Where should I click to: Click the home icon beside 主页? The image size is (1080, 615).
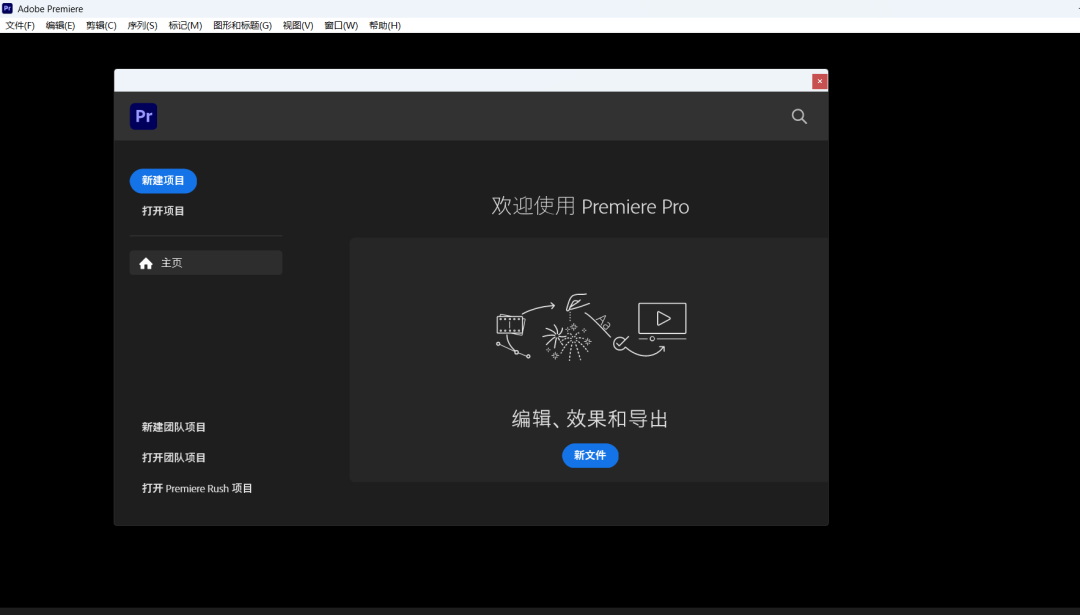tap(146, 263)
